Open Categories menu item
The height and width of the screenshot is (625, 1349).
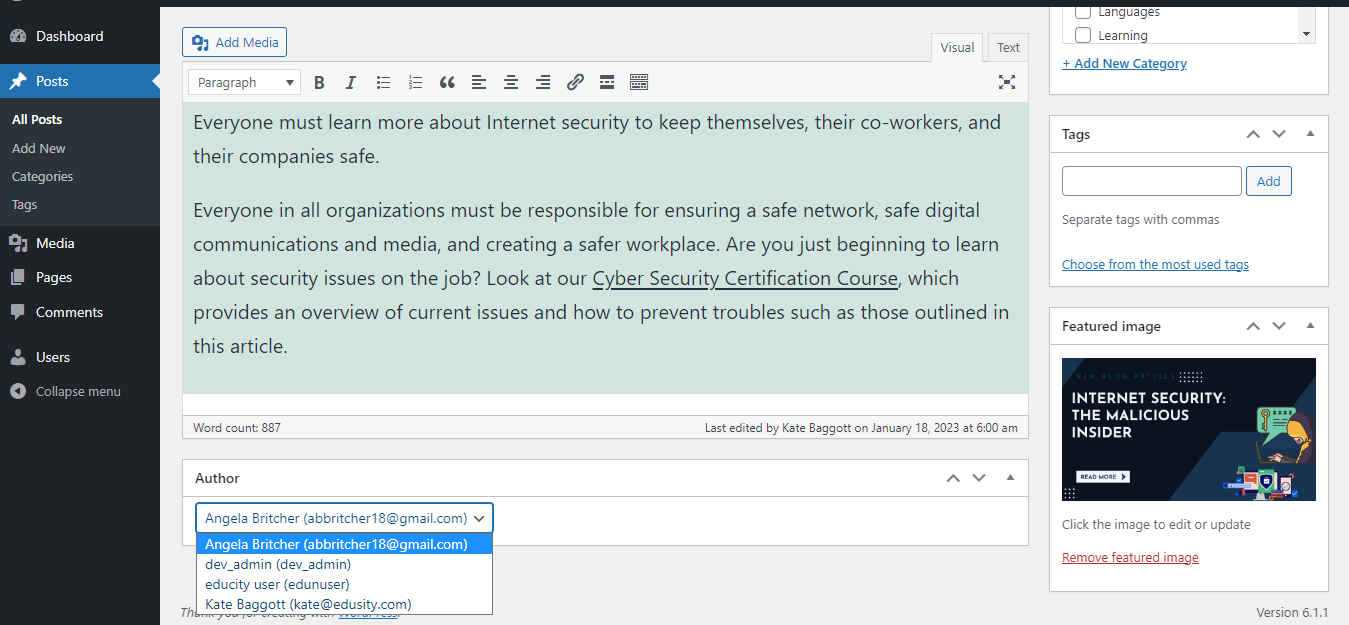(42, 176)
